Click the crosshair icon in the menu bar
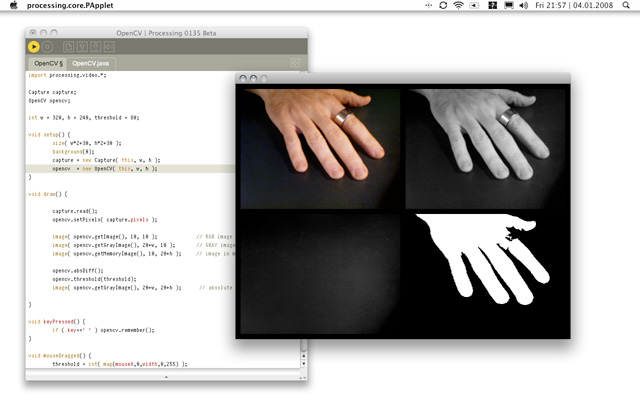Viewport: 640px width, 400px height. tap(428, 5)
